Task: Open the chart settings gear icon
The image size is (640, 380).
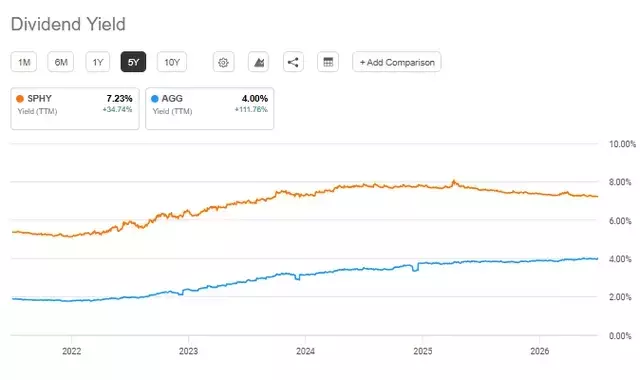Action: pos(223,62)
